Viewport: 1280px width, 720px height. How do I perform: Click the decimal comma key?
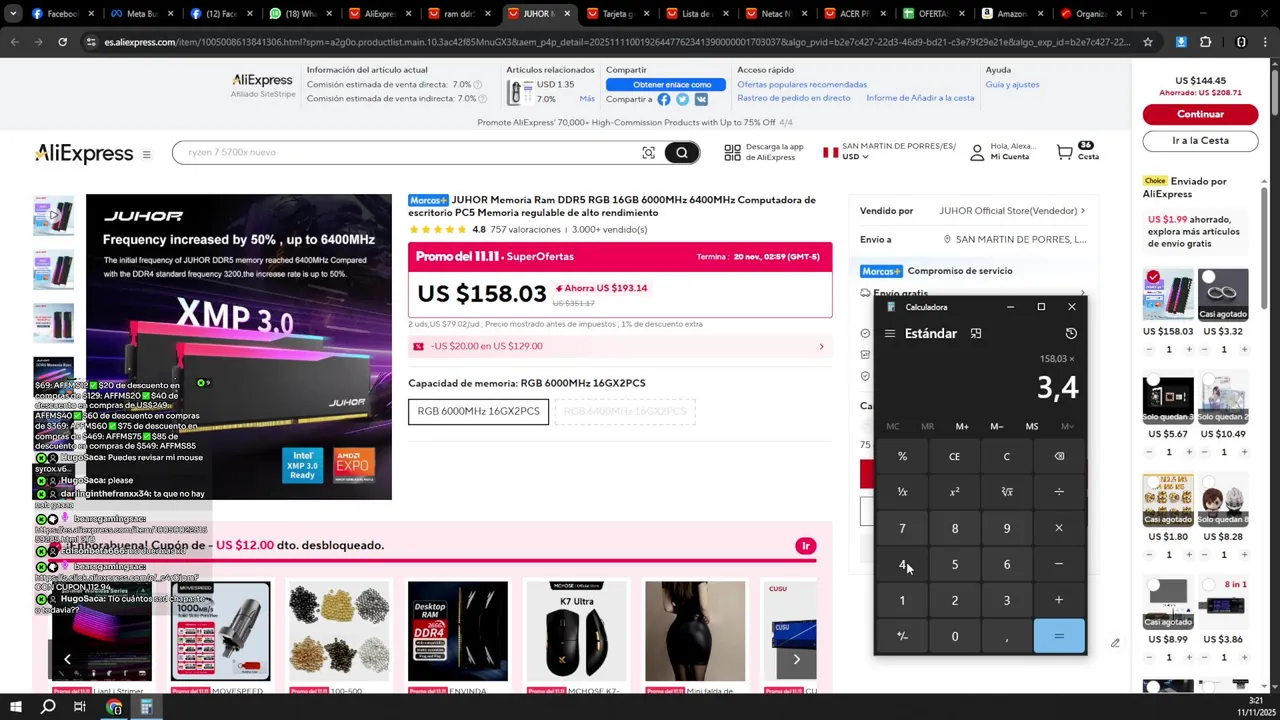1007,636
